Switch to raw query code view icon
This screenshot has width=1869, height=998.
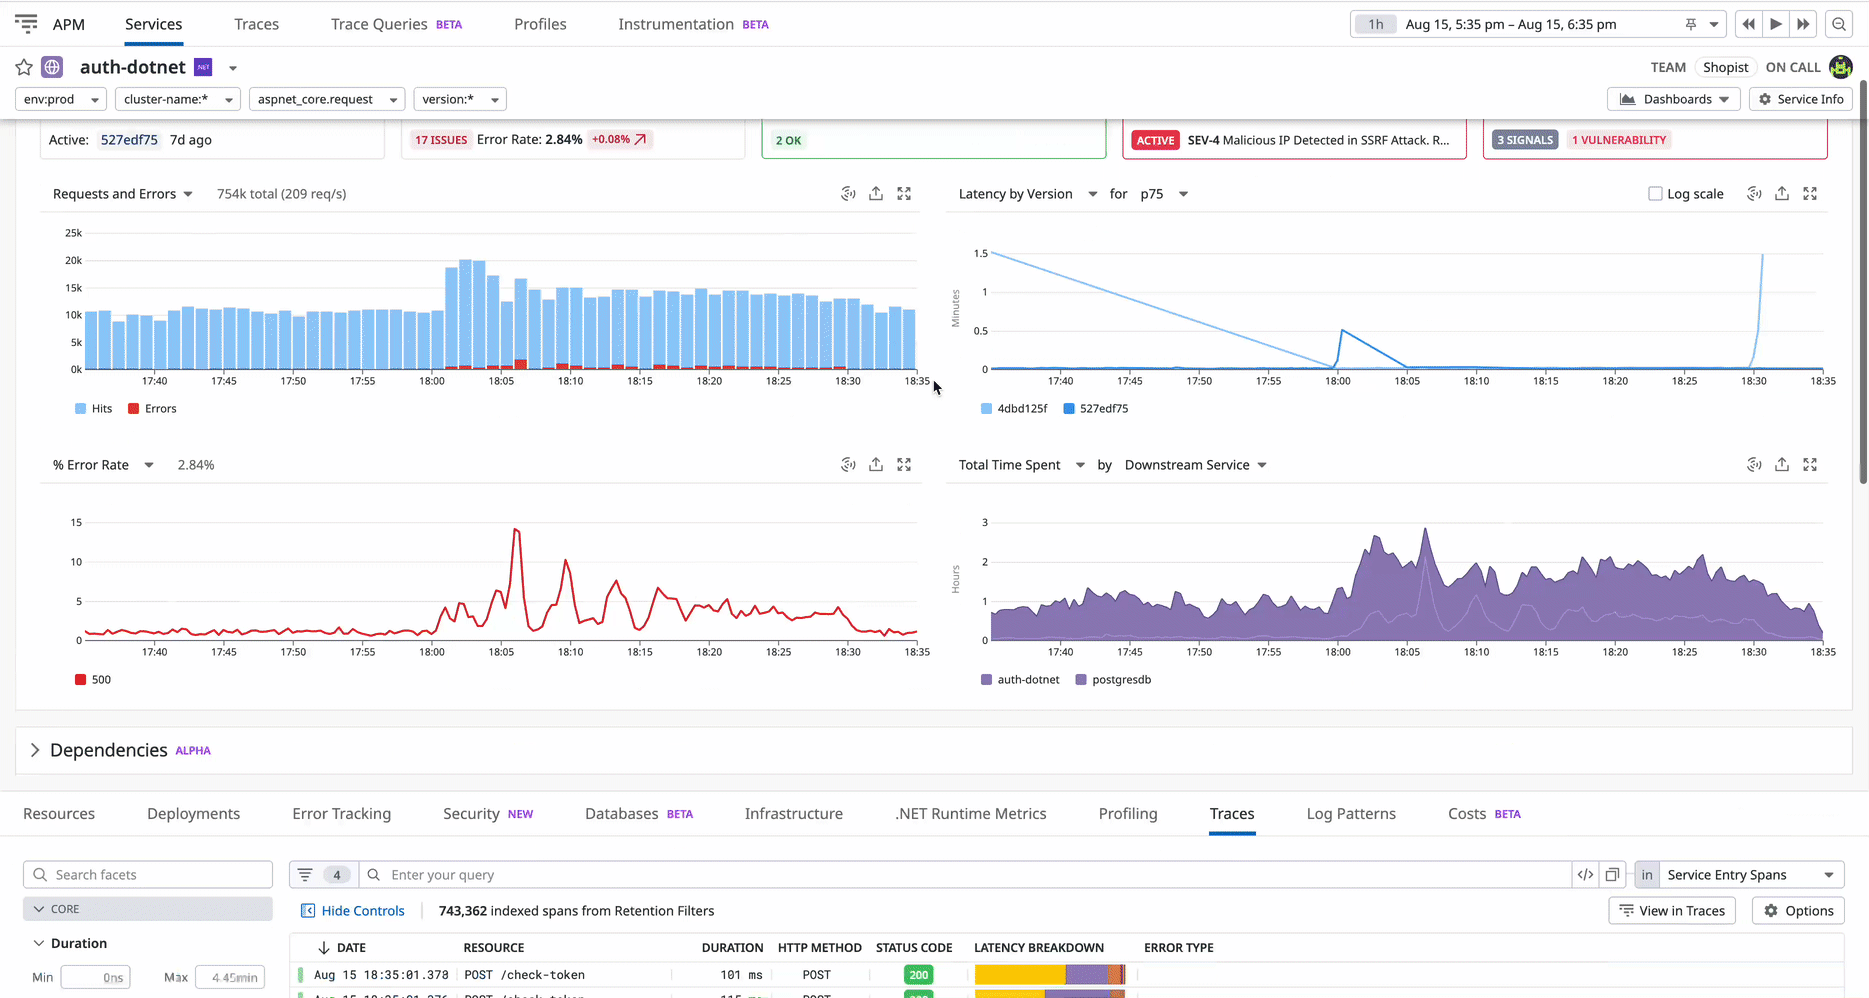click(x=1586, y=875)
